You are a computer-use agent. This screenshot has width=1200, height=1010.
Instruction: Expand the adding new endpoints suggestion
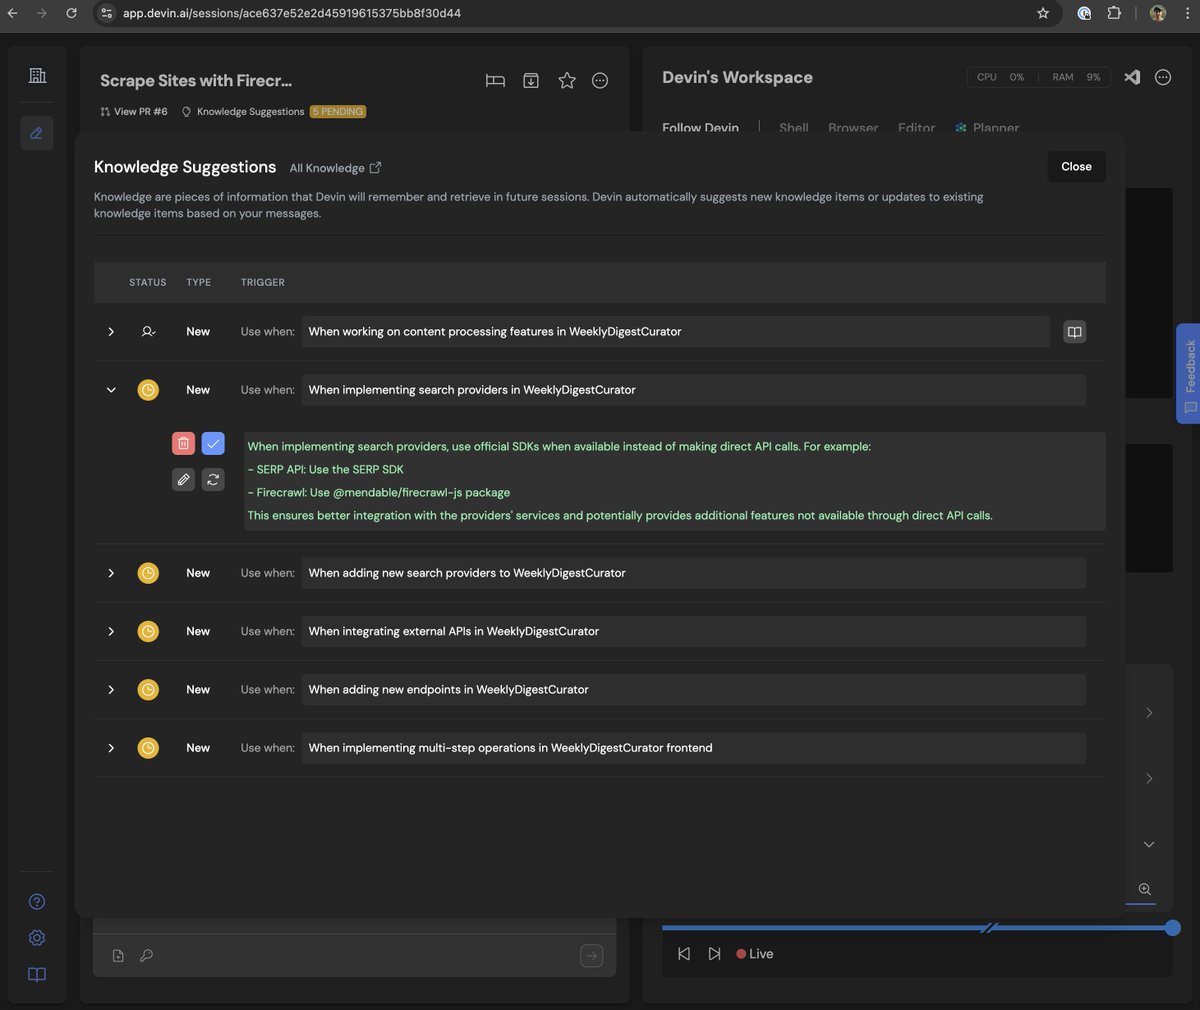pyautogui.click(x=111, y=689)
